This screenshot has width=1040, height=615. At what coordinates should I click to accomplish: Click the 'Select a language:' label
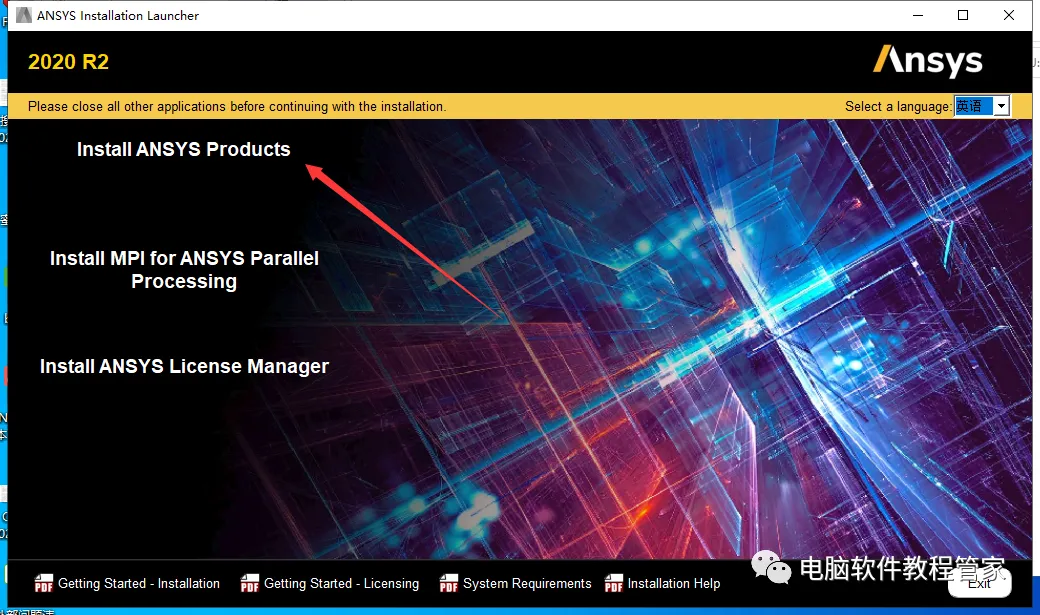898,106
